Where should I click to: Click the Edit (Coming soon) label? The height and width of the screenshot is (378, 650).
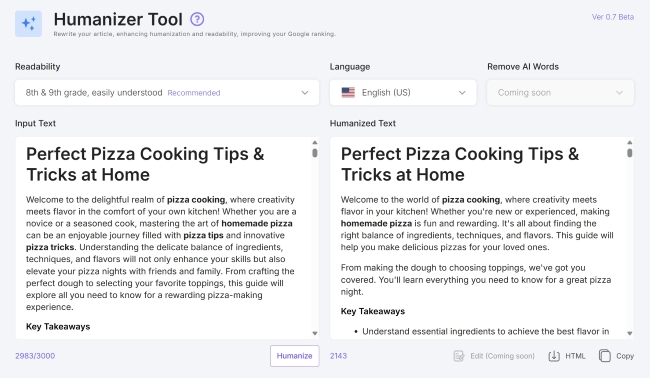coord(502,356)
